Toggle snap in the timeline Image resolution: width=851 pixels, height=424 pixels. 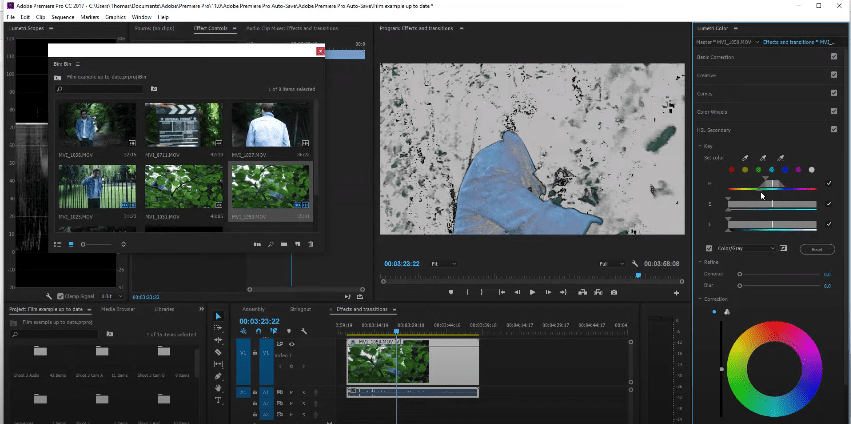coord(258,331)
